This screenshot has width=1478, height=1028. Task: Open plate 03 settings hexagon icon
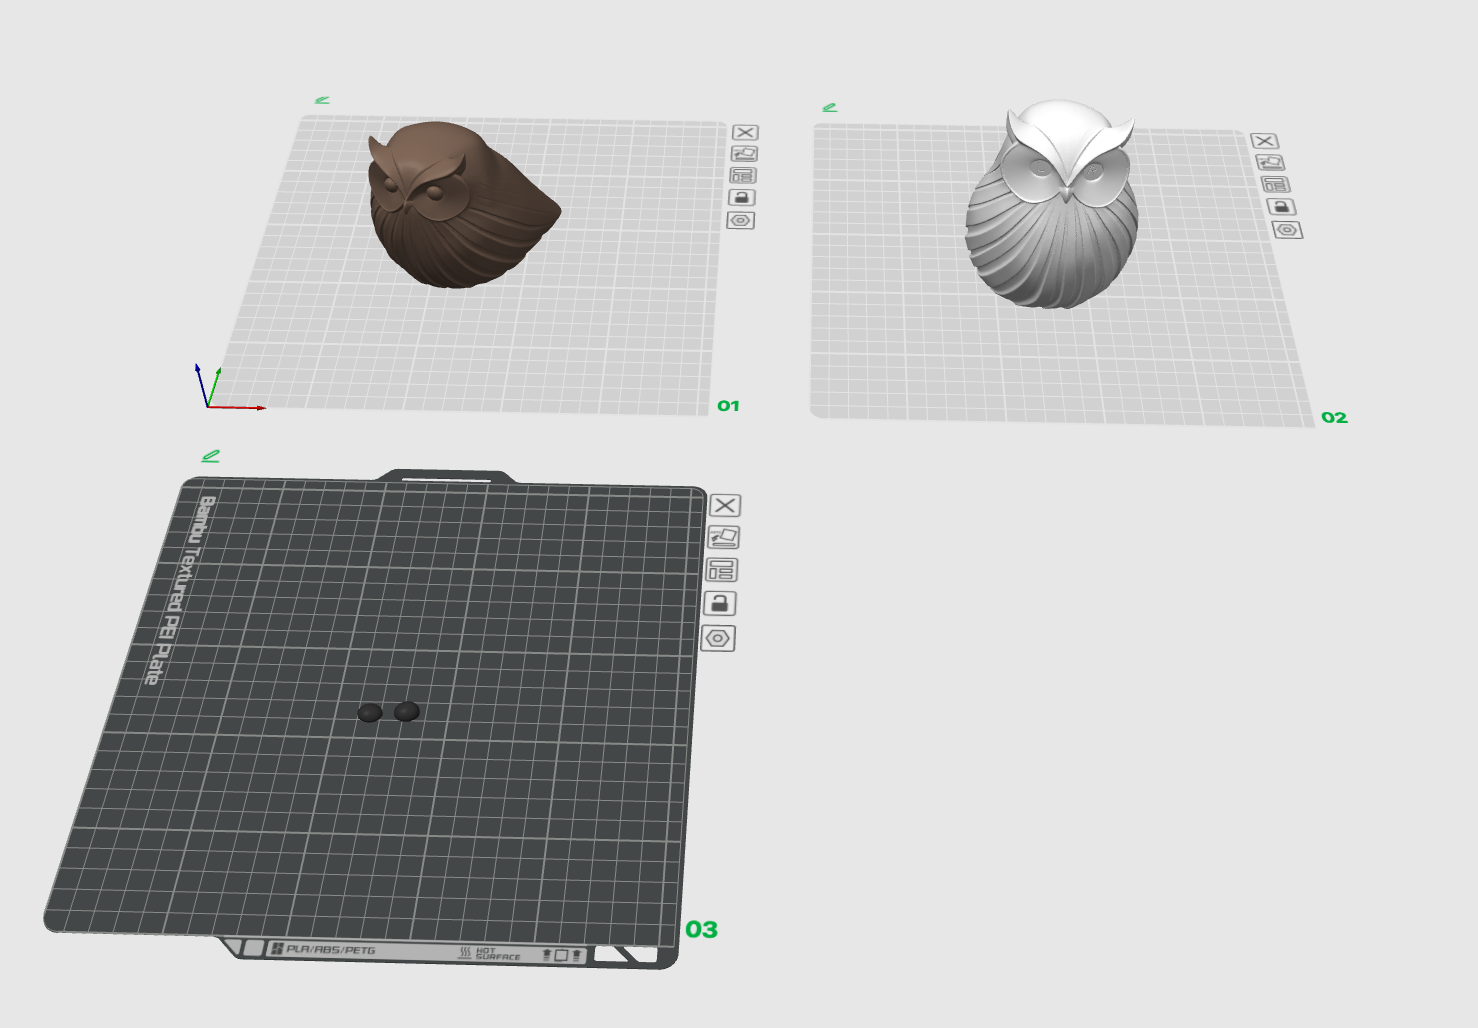click(718, 638)
